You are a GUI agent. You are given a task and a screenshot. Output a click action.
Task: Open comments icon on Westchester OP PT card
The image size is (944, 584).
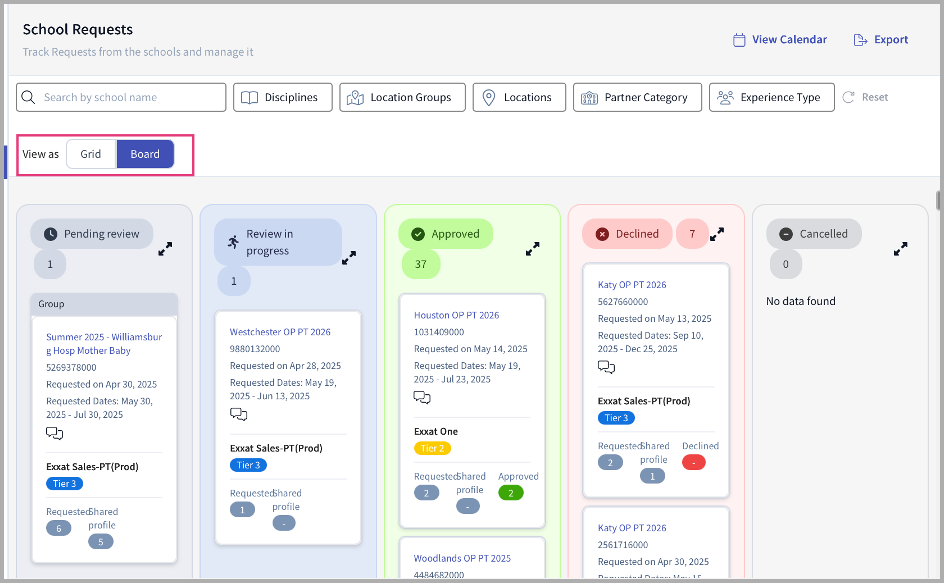[x=238, y=414]
